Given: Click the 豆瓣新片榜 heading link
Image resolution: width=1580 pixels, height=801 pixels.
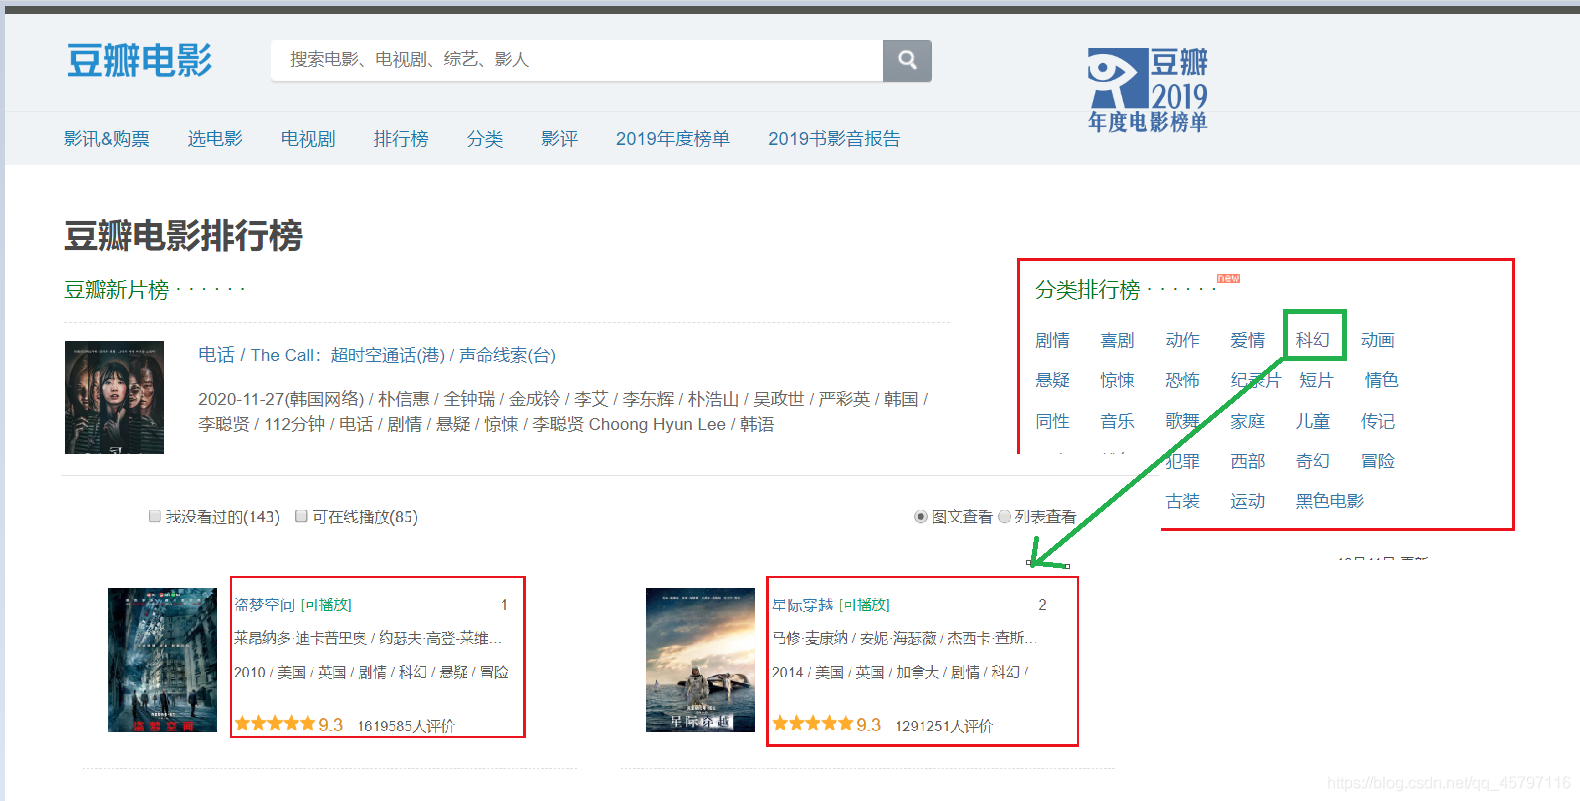Looking at the screenshot, I should click(x=117, y=290).
